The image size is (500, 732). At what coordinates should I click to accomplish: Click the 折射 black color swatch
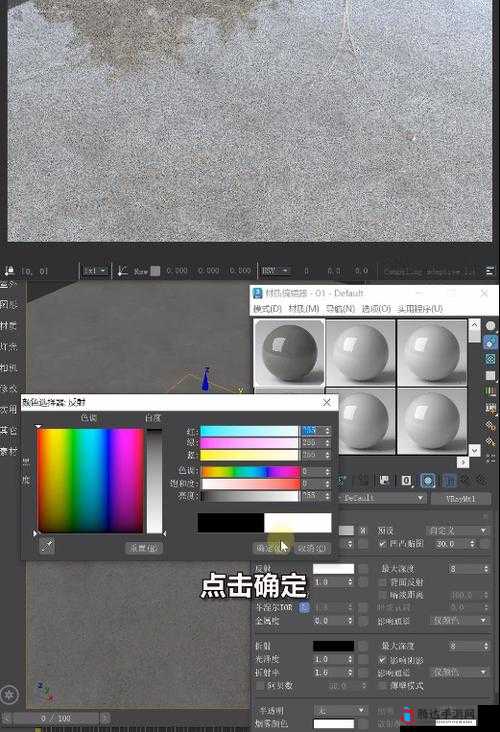point(333,646)
